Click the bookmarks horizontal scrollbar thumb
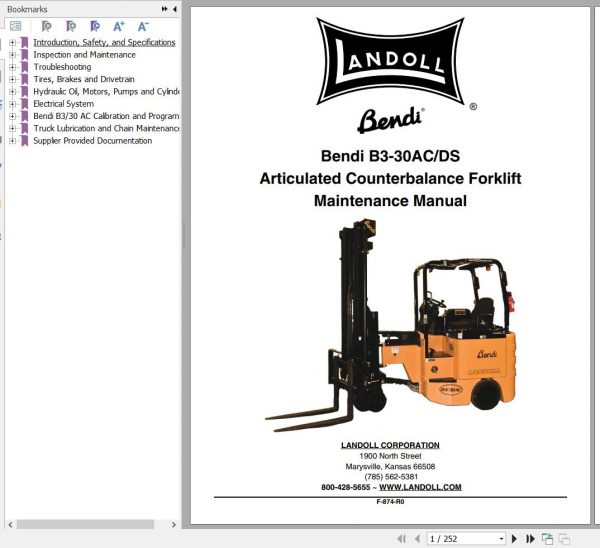The width and height of the screenshot is (600, 548). pos(85,525)
